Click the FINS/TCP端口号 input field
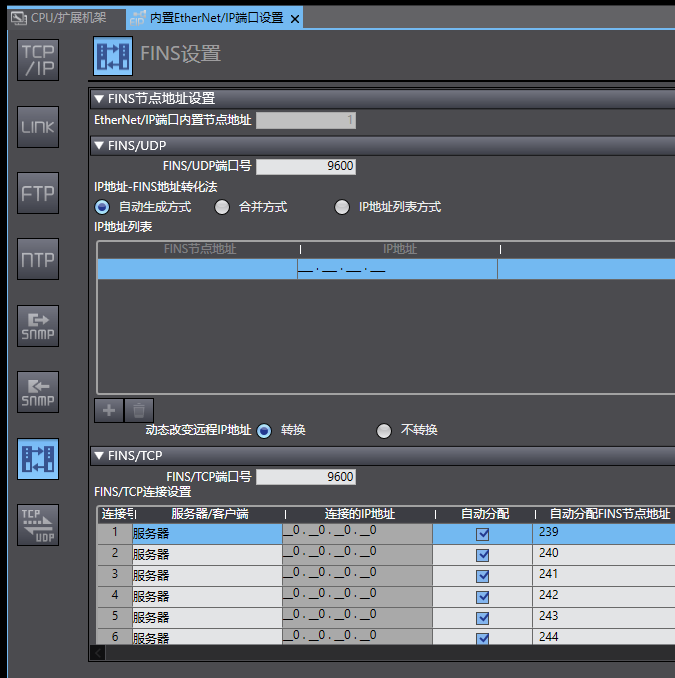The image size is (675, 678). pos(306,477)
